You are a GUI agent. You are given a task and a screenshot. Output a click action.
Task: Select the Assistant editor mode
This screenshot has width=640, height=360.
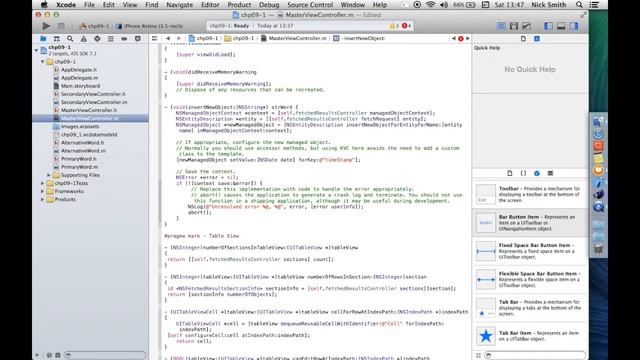click(x=514, y=26)
